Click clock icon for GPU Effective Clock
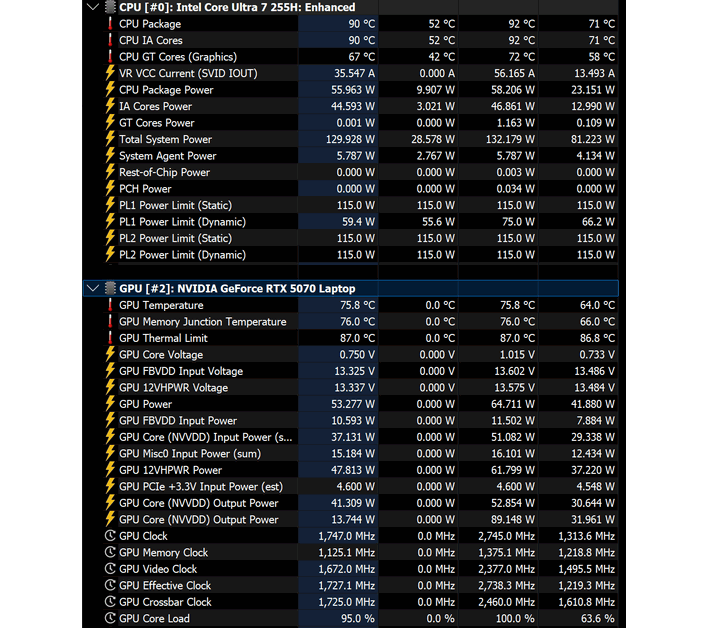This screenshot has width=708, height=628. (x=110, y=585)
